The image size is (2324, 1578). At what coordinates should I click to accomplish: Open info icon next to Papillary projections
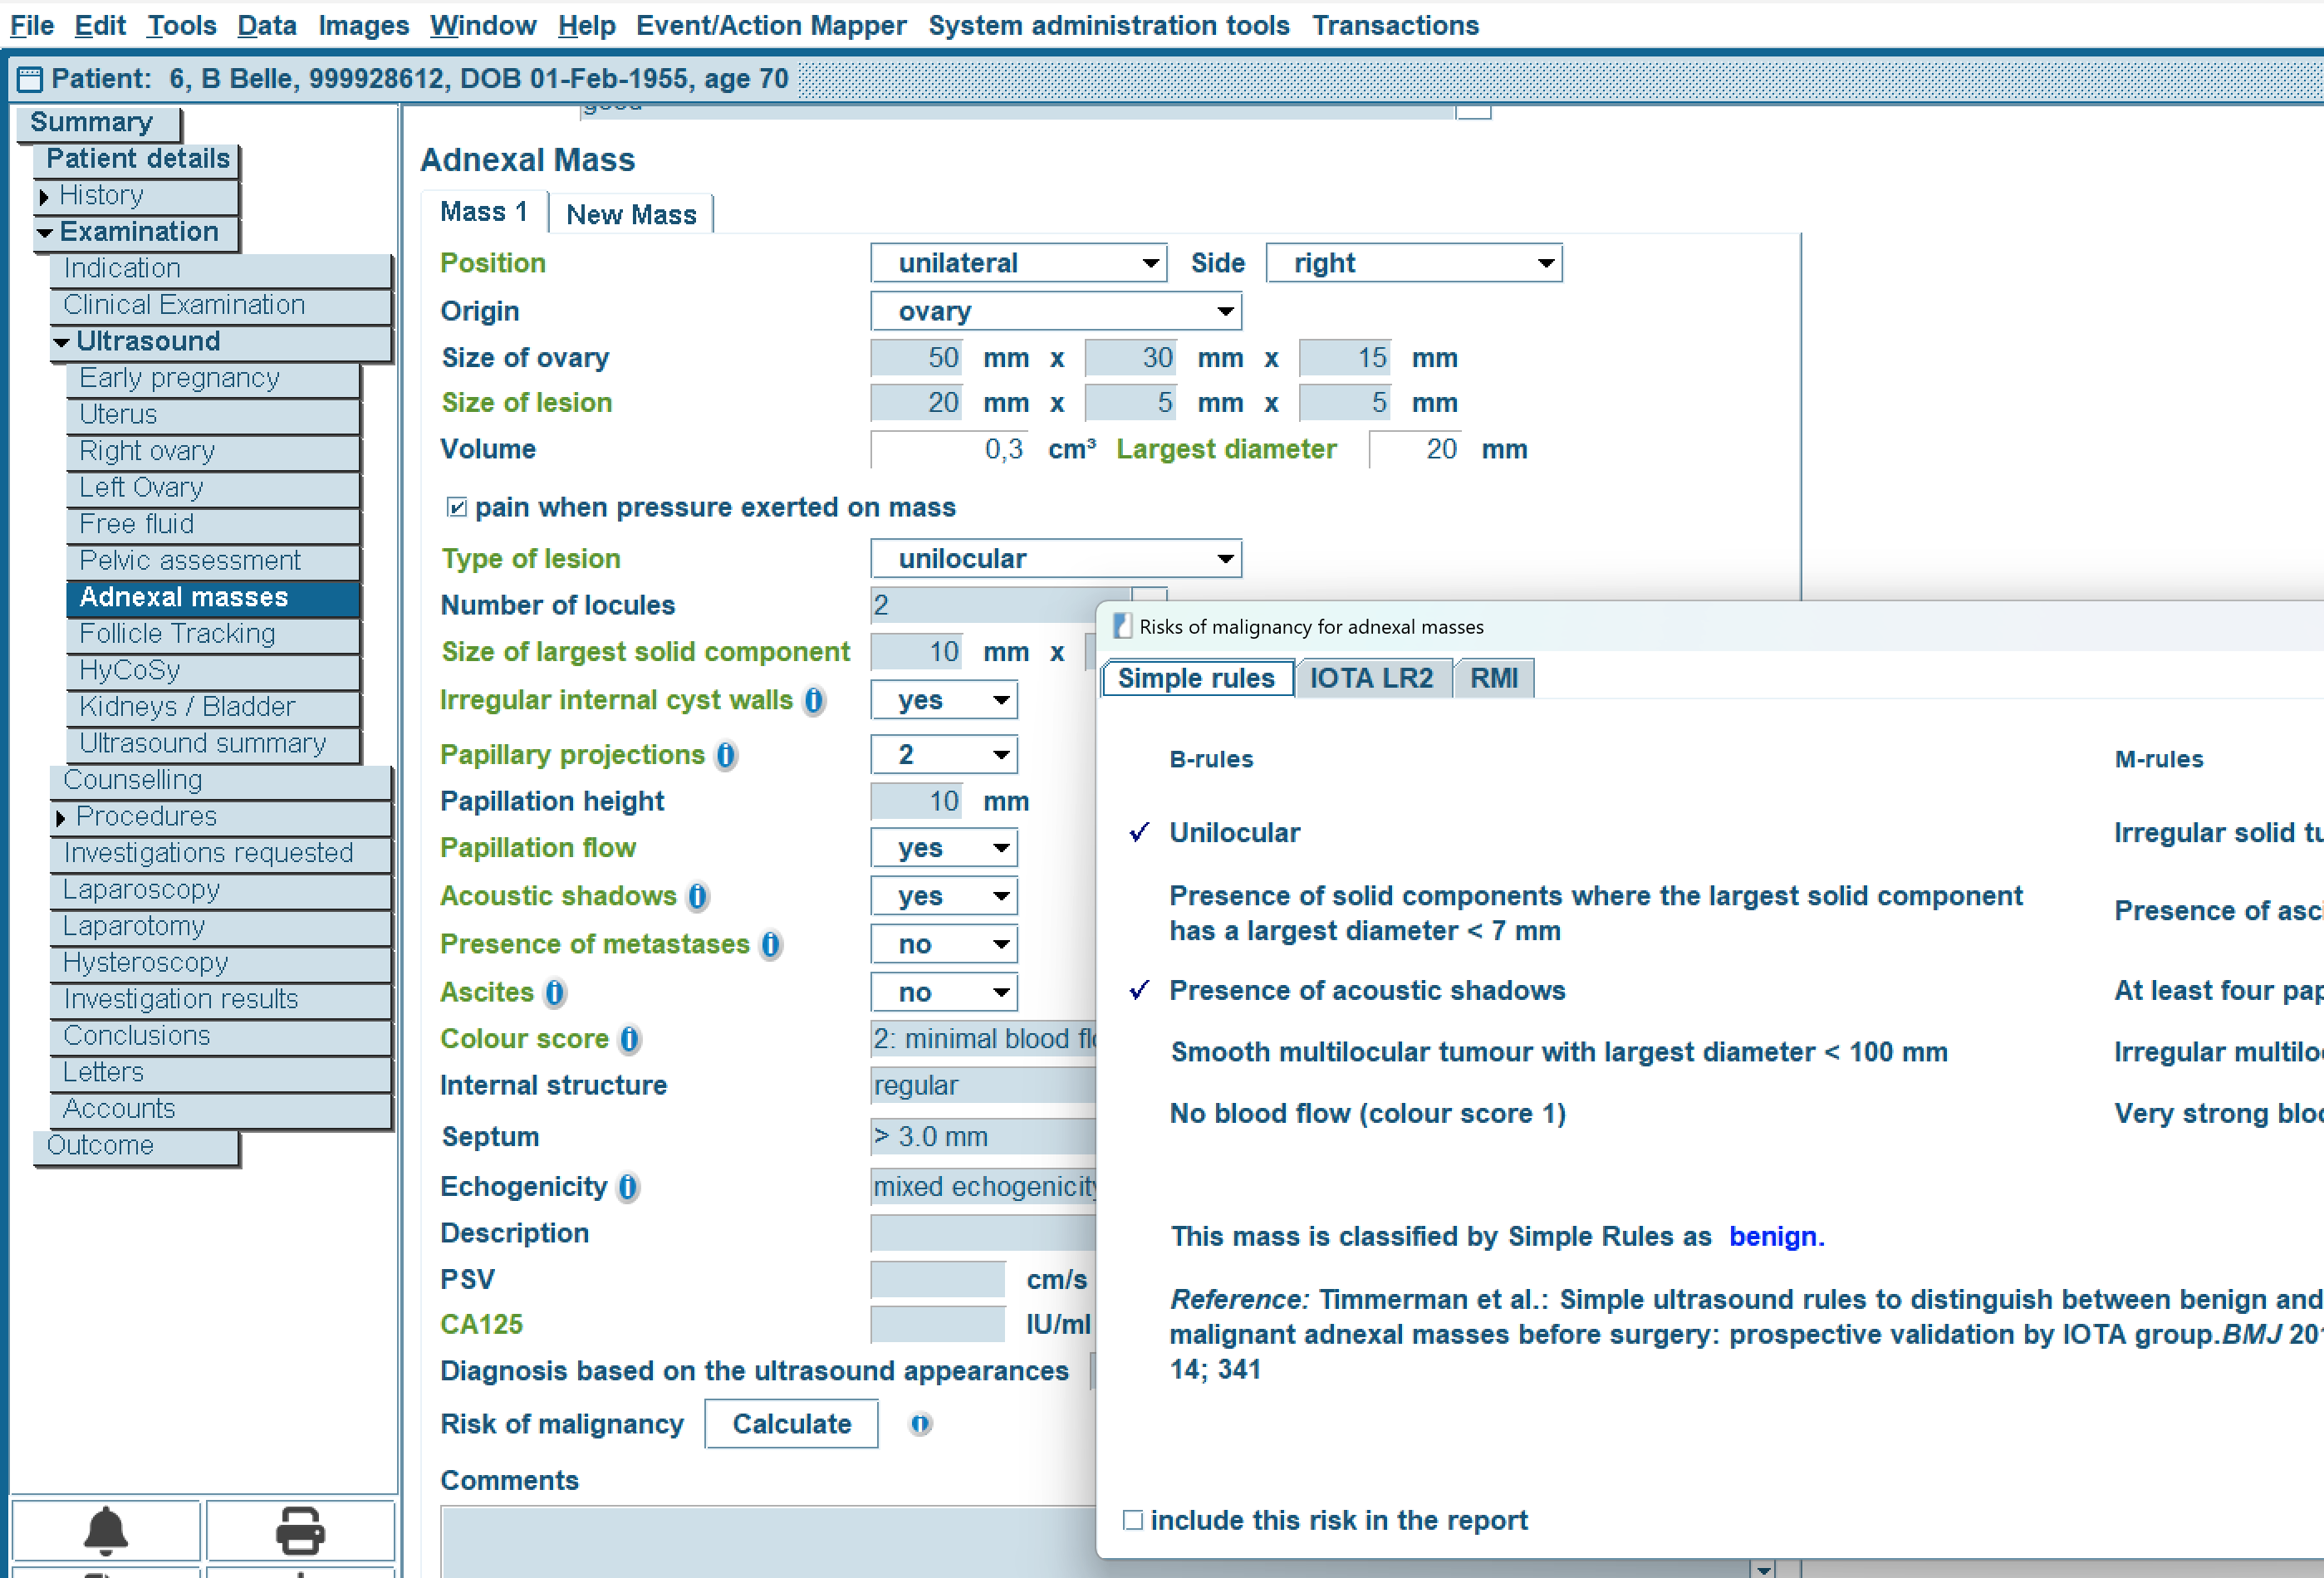pos(726,755)
